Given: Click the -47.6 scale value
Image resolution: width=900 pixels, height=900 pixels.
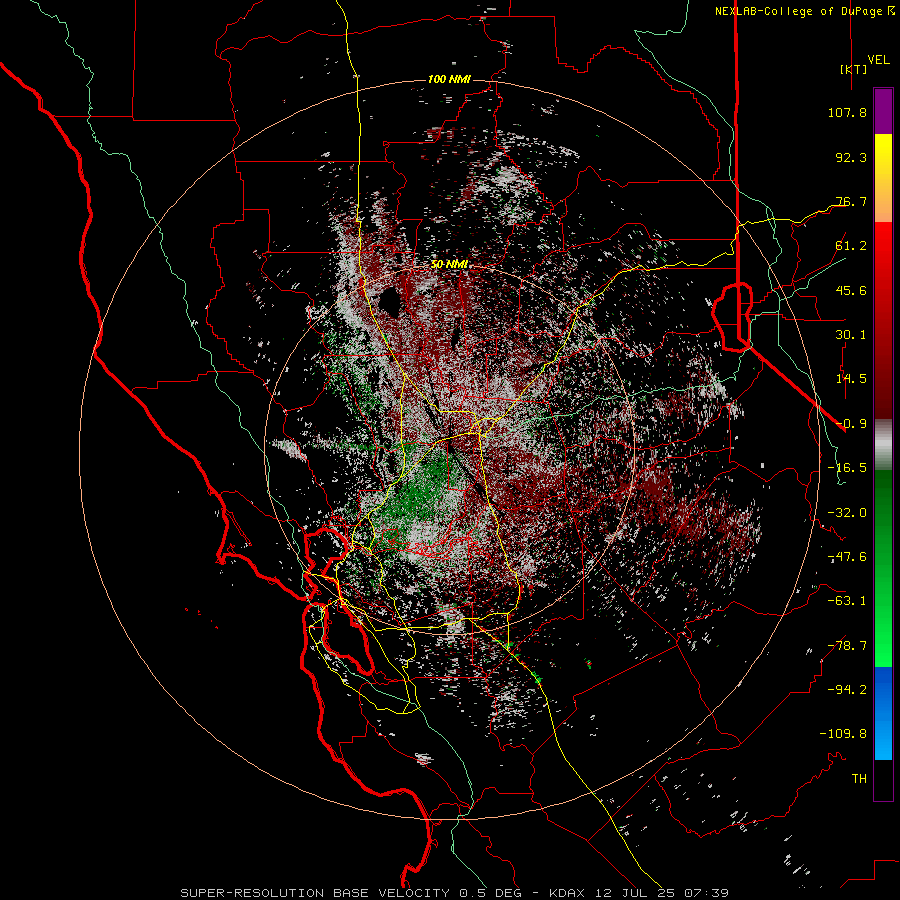Looking at the screenshot, I should (x=847, y=557).
